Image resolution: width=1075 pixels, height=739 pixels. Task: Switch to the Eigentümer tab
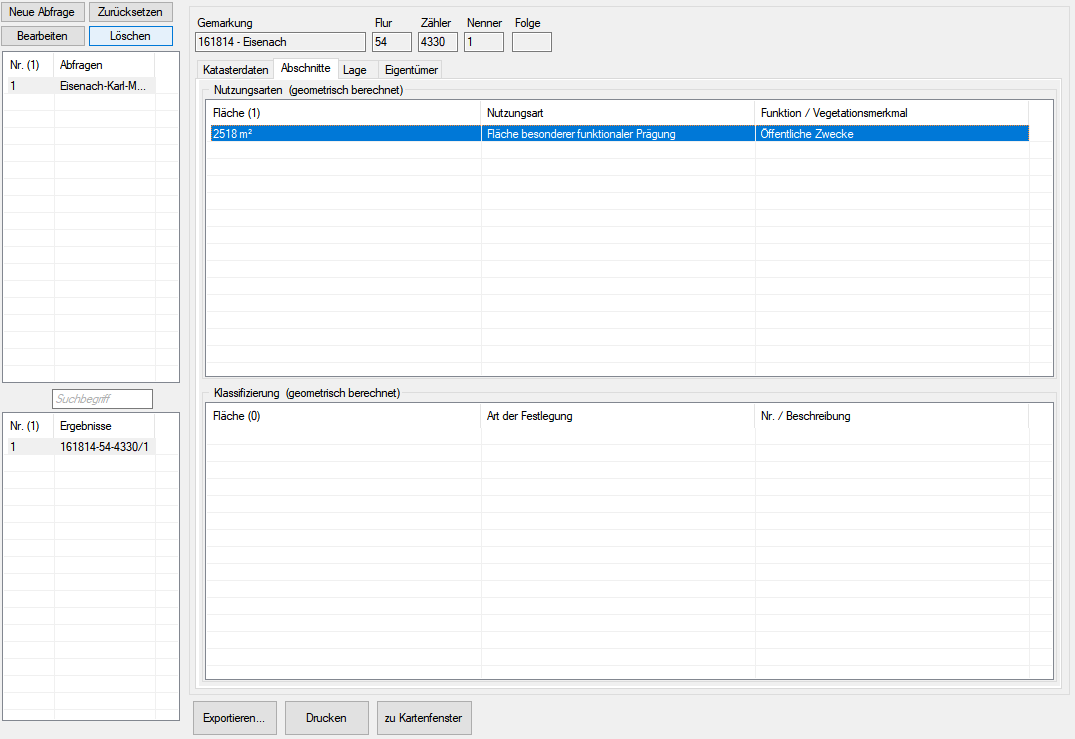411,70
